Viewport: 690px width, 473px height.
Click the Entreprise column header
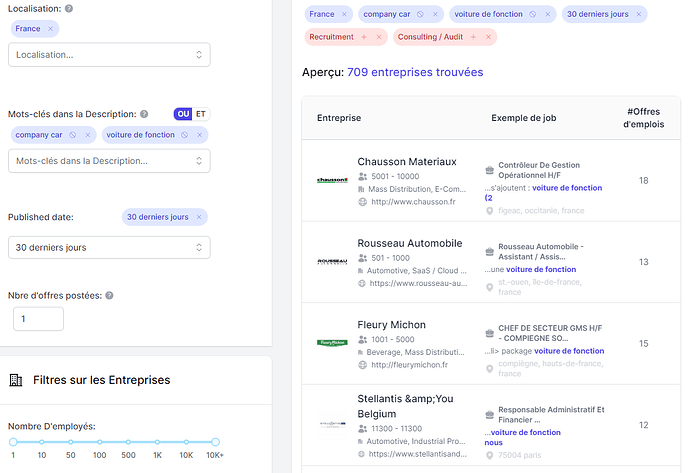[339, 118]
